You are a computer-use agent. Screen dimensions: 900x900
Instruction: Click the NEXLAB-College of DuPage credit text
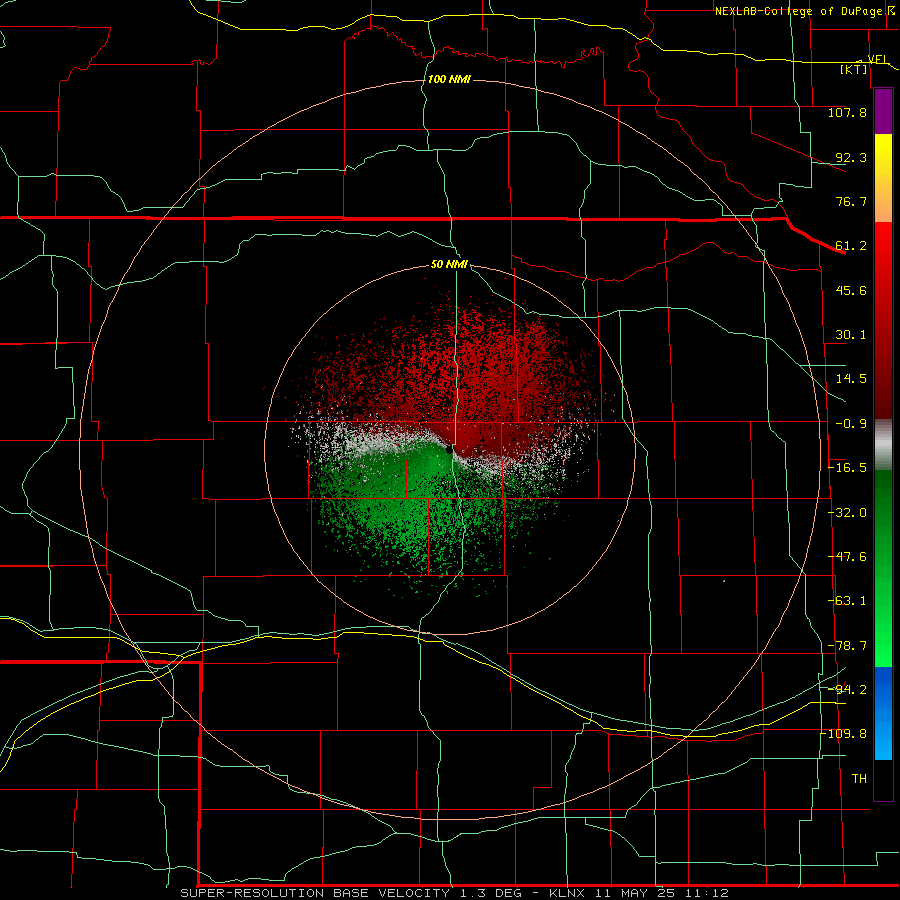click(x=801, y=11)
